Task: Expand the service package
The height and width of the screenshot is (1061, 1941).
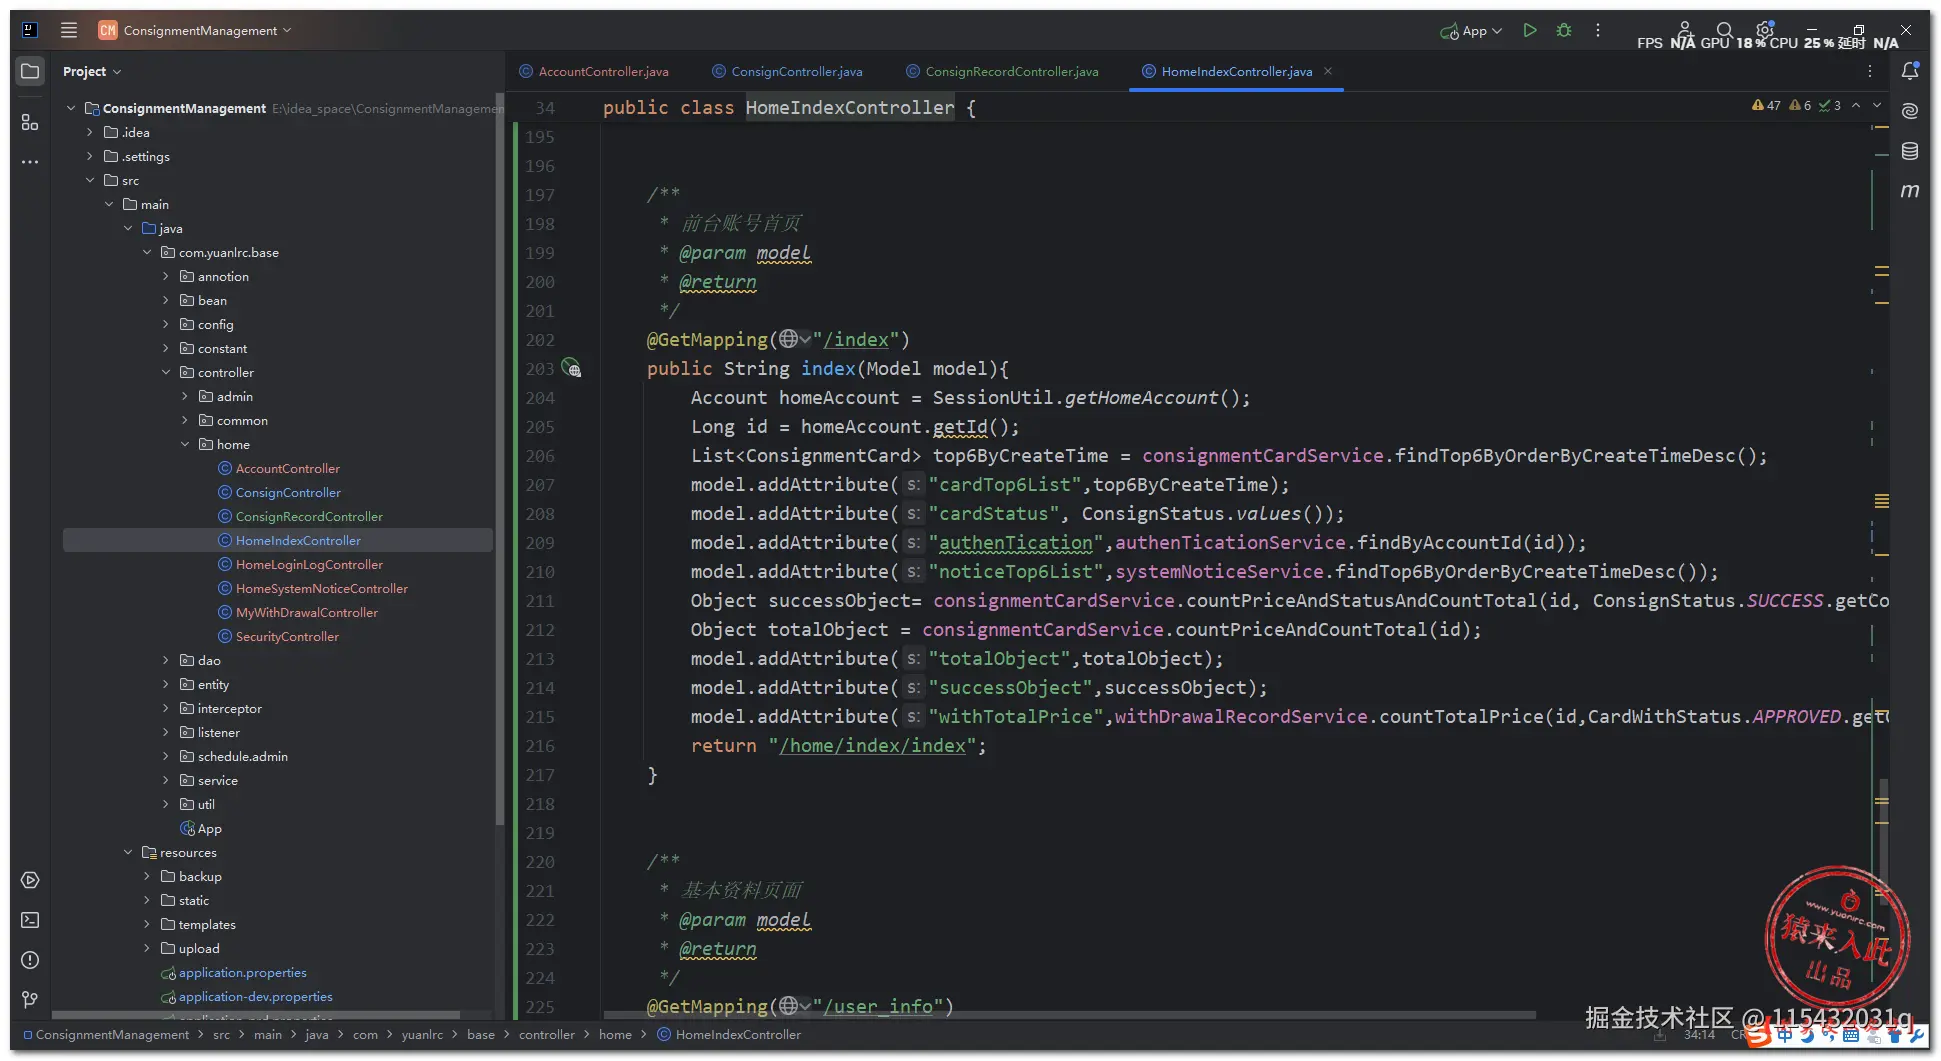Action: click(x=166, y=780)
